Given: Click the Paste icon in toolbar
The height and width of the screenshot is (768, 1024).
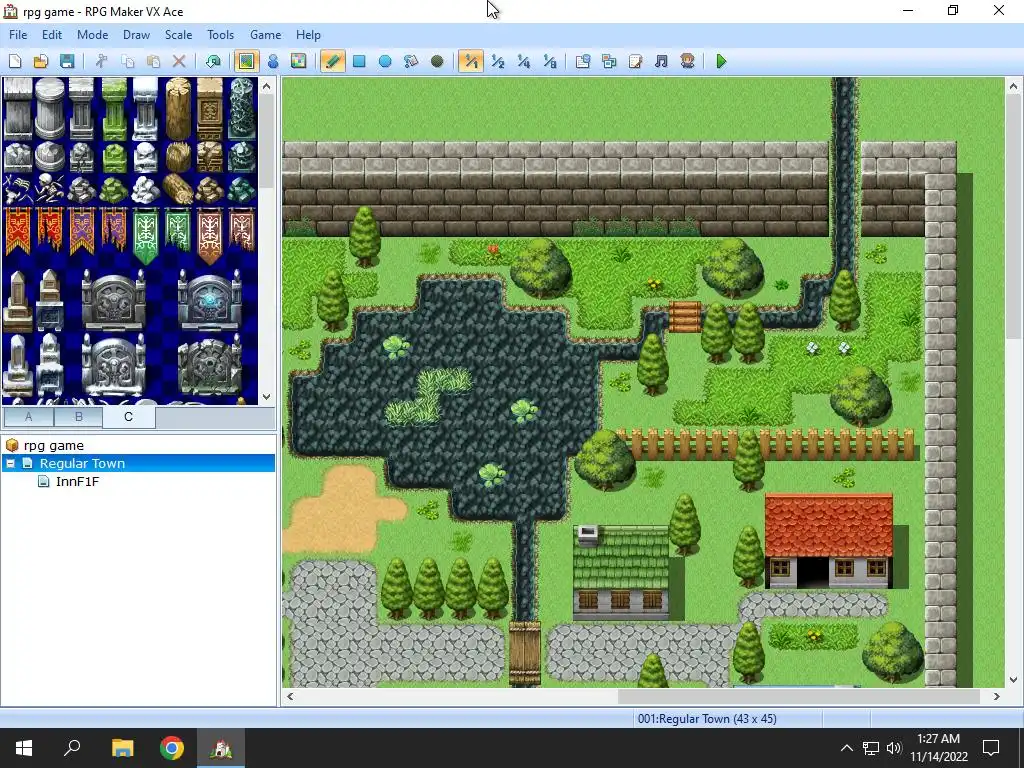Looking at the screenshot, I should click(153, 61).
